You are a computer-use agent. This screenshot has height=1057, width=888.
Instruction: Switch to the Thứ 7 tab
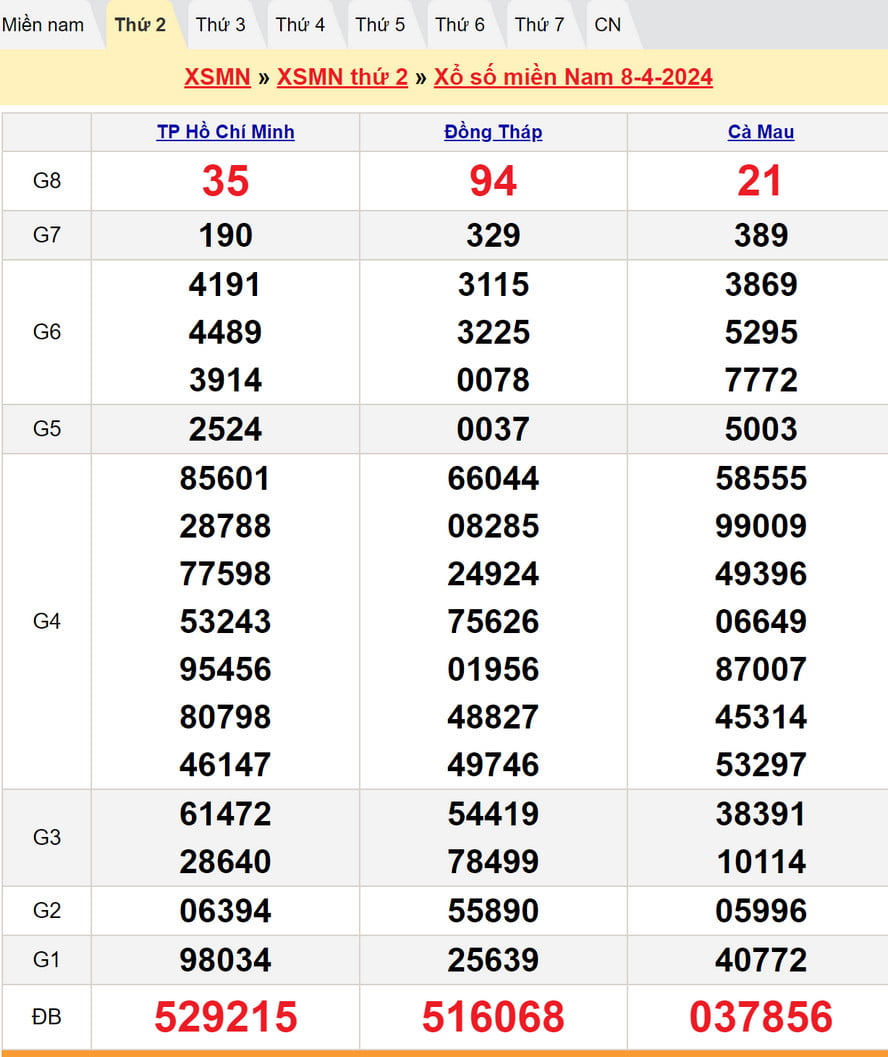[x=539, y=25]
